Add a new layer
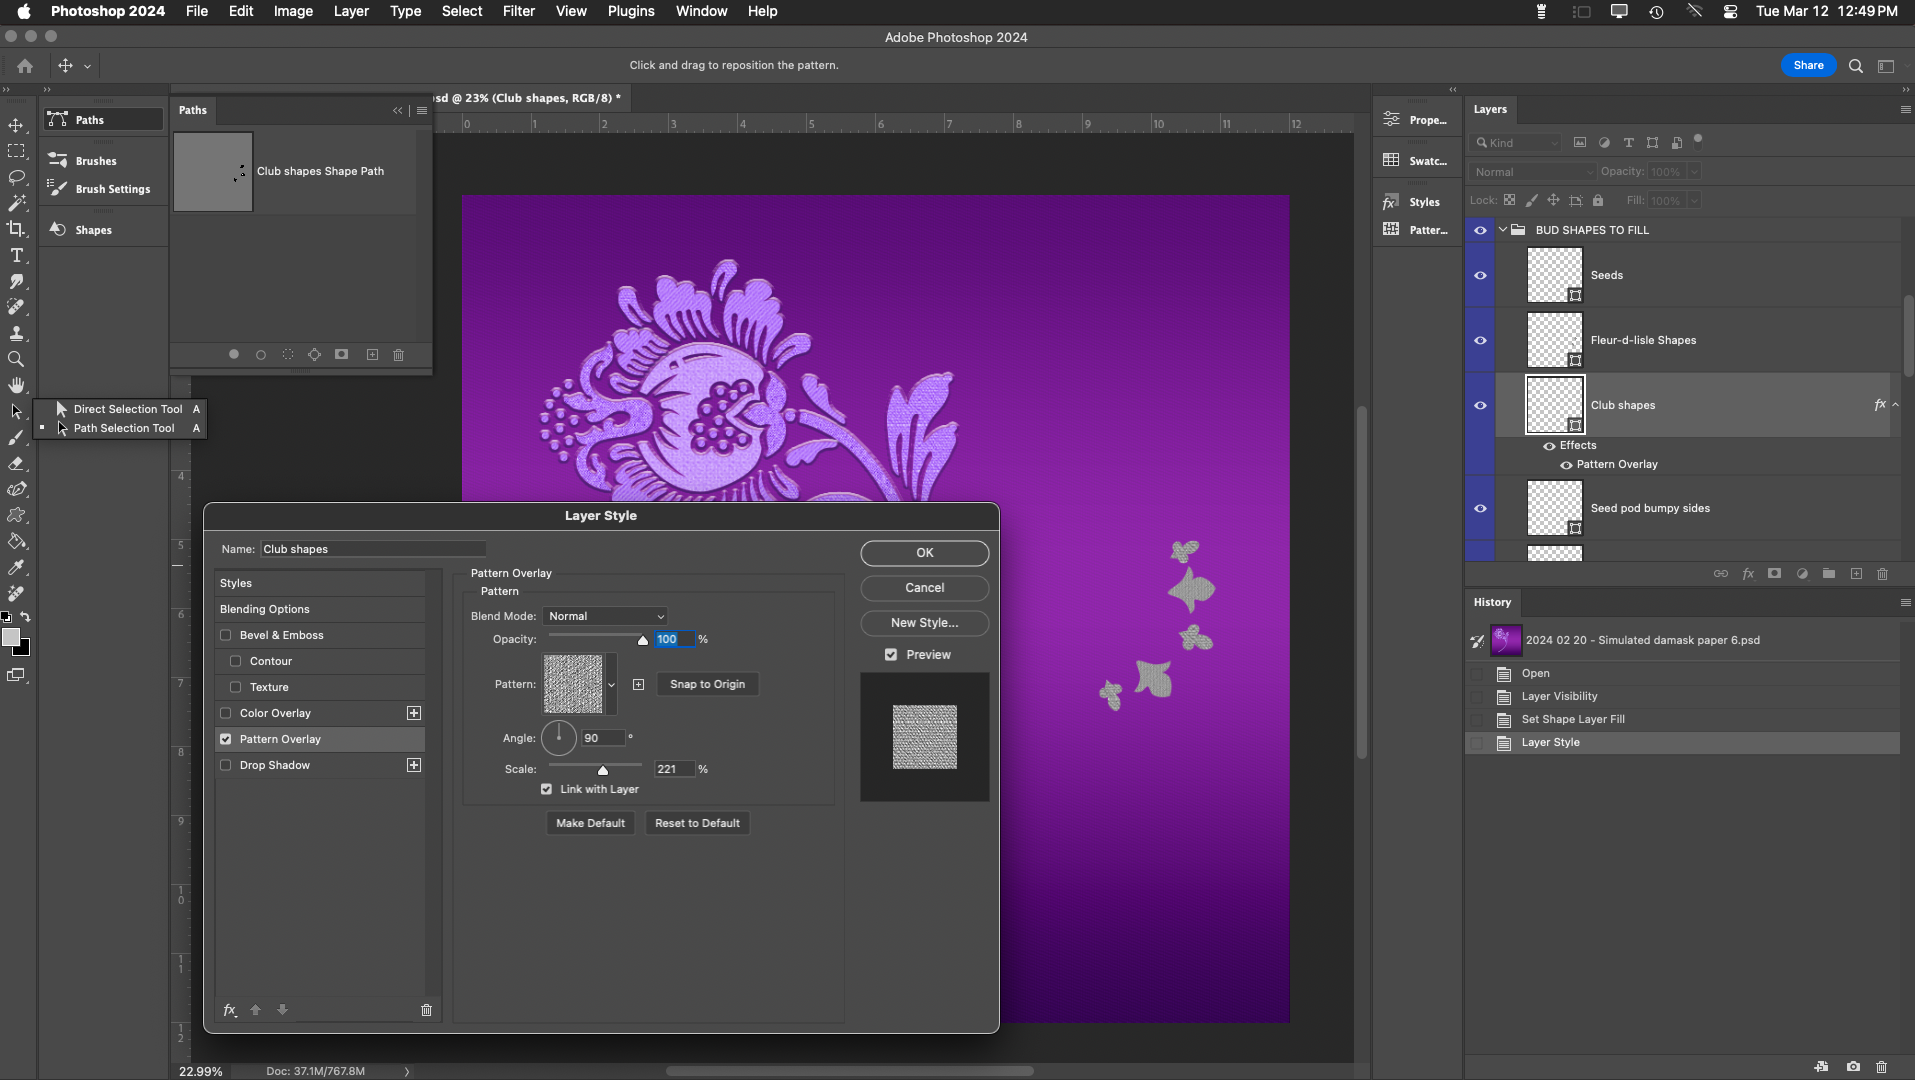The height and width of the screenshot is (1080, 1915). coord(1855,574)
